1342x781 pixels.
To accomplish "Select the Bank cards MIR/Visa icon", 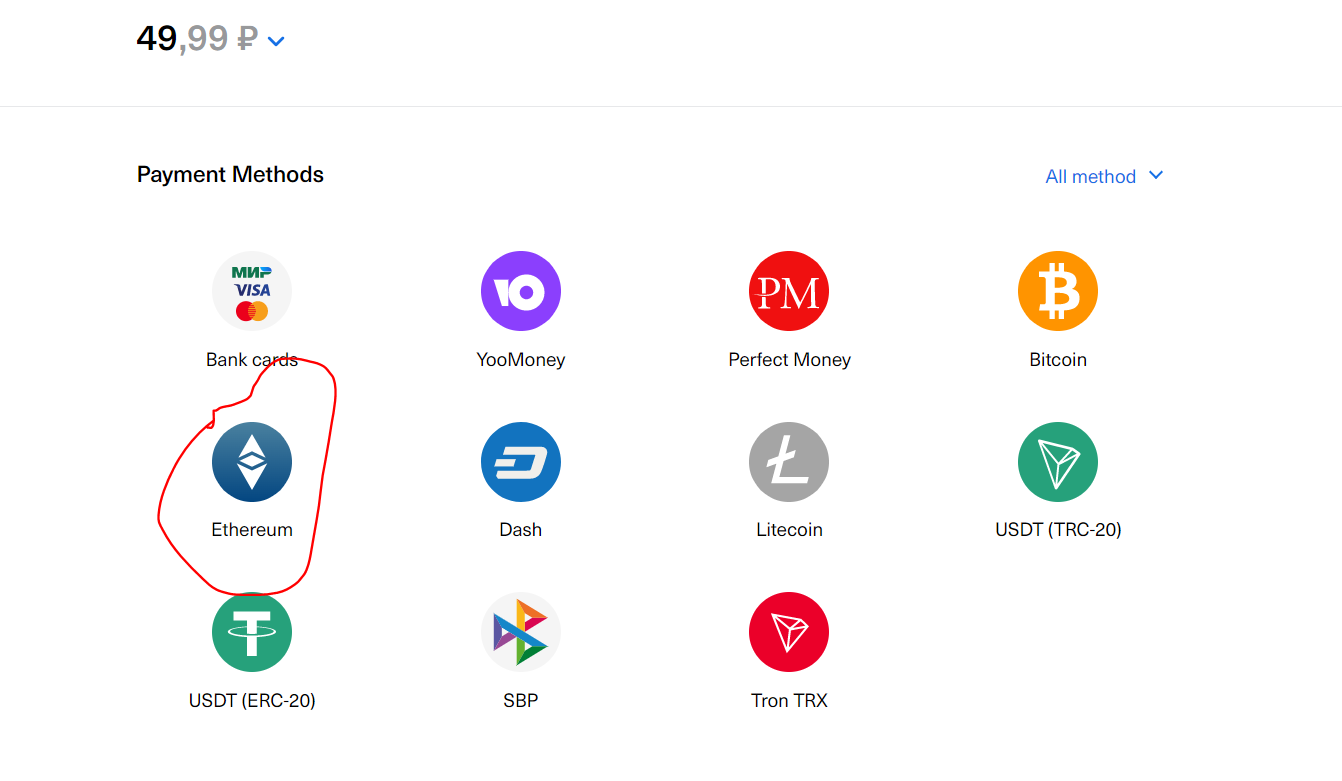I will (x=252, y=291).
